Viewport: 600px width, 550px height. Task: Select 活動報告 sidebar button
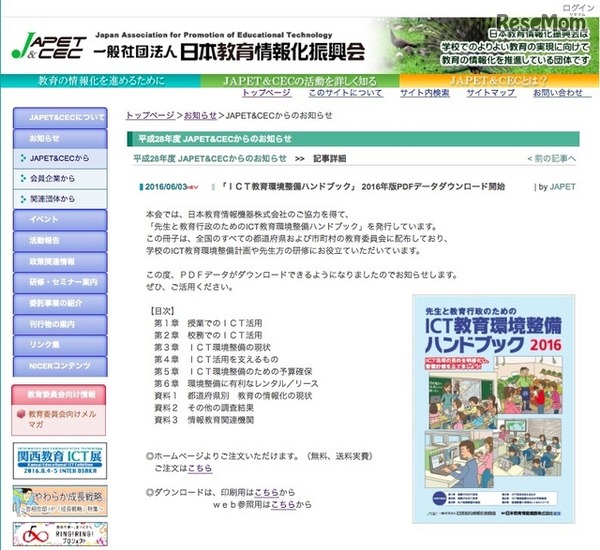click(60, 240)
